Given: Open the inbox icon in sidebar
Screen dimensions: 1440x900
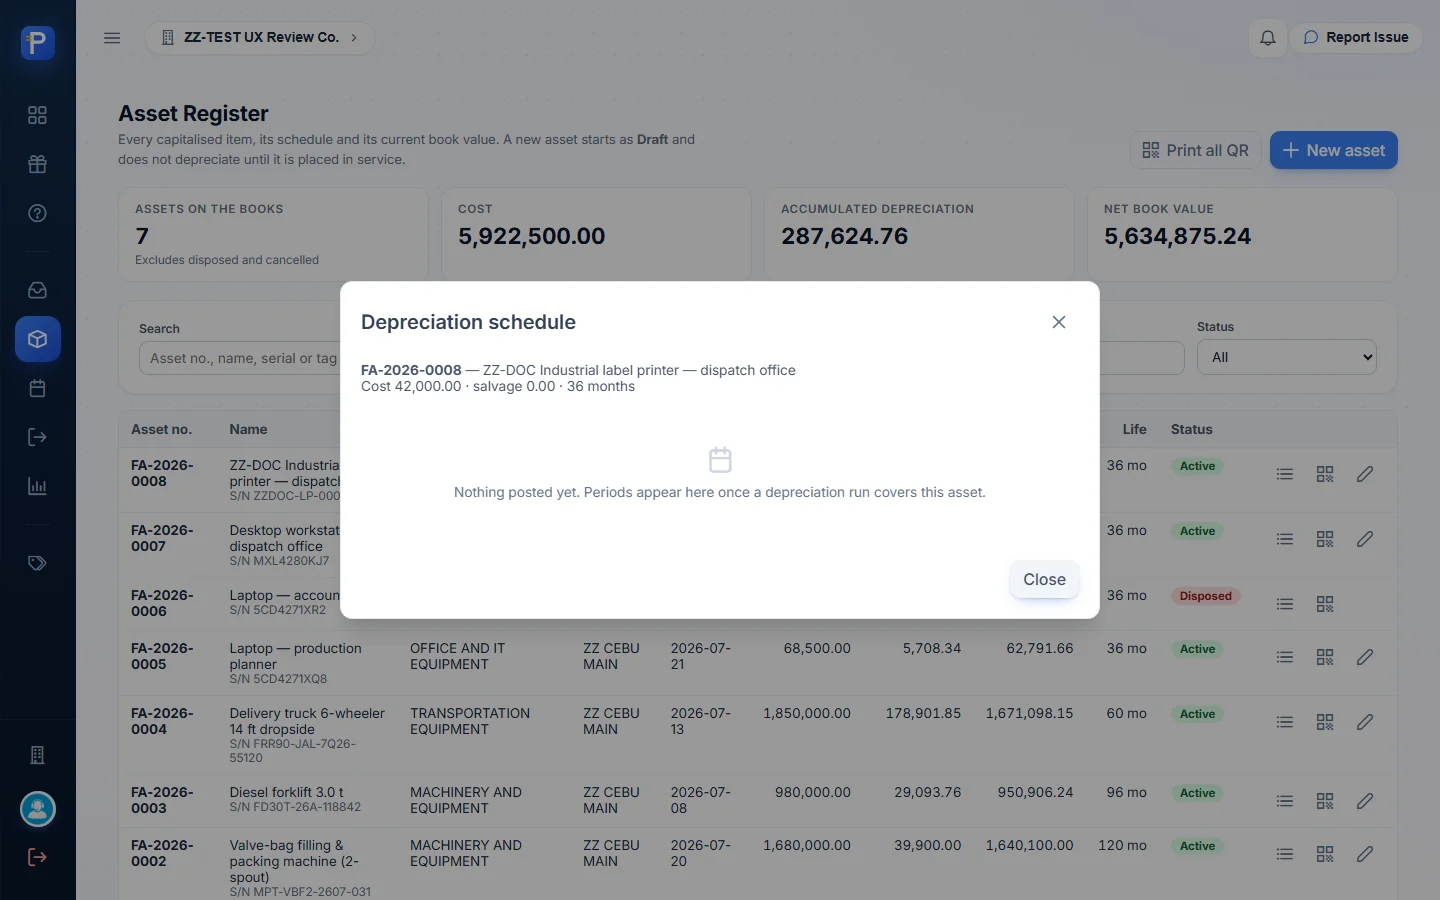Looking at the screenshot, I should coord(38,290).
